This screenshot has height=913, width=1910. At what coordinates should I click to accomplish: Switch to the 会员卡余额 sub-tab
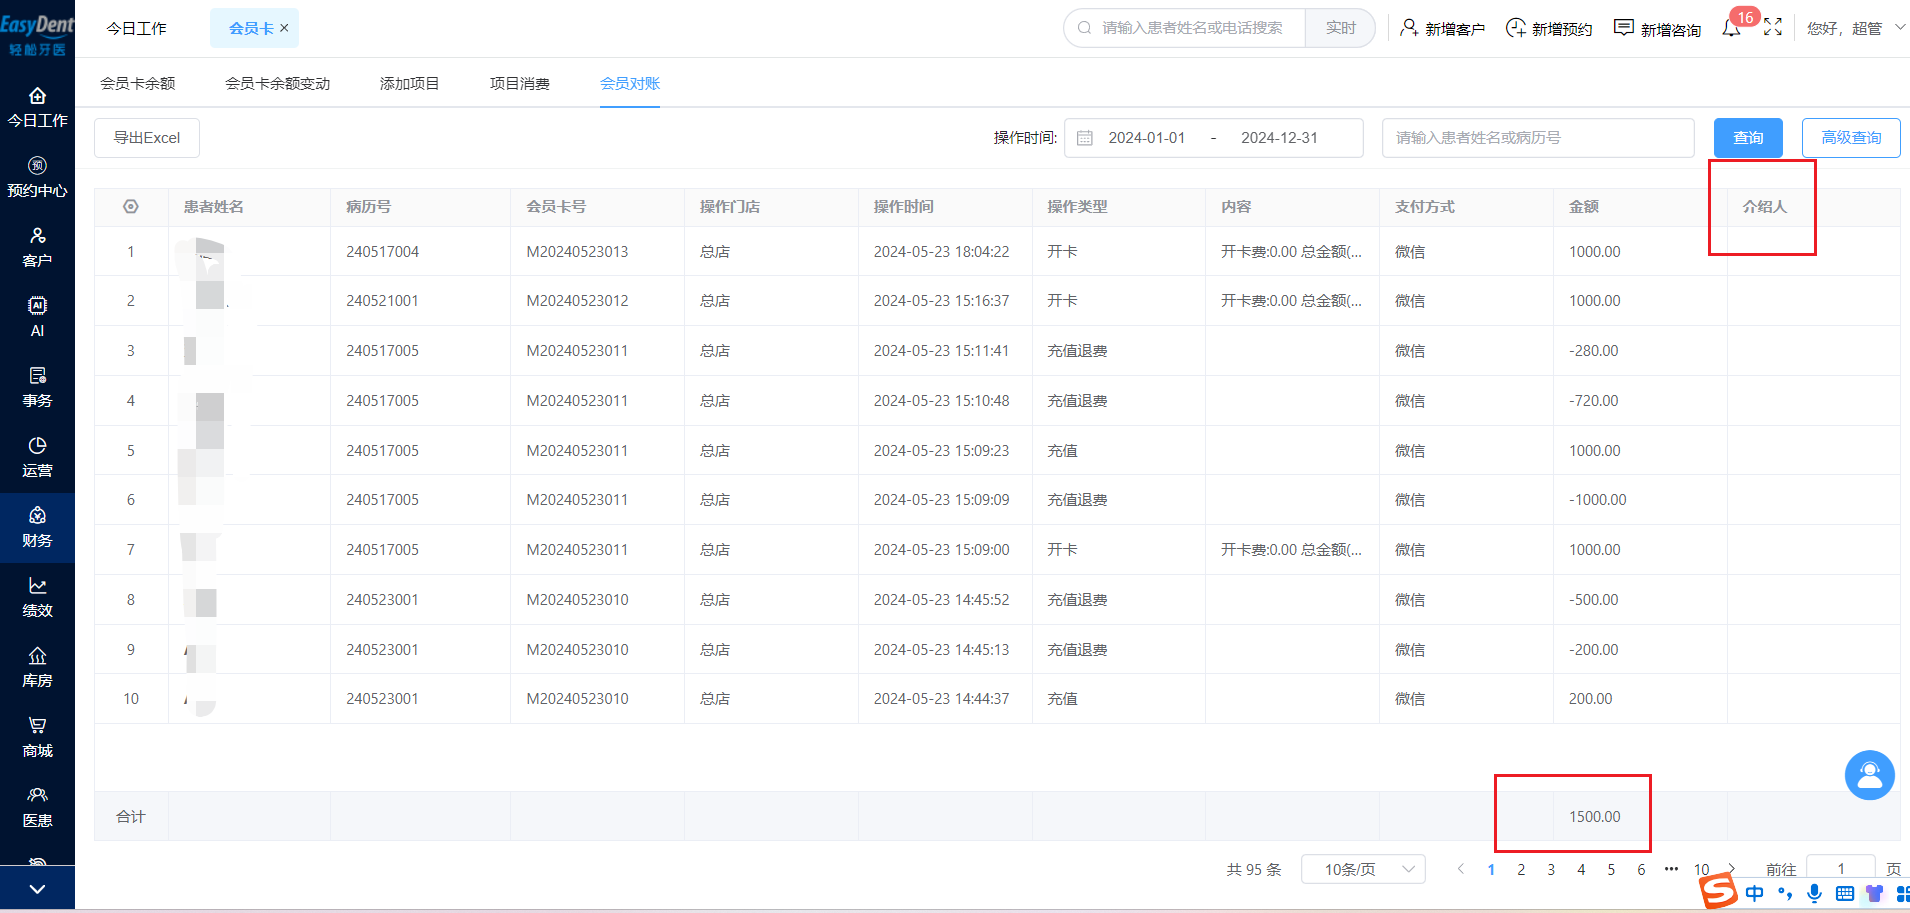138,83
